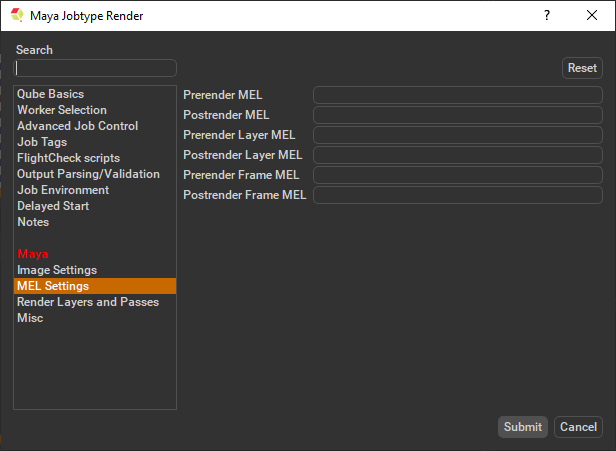This screenshot has height=451, width=616.
Task: Select Qube Basics in the list
Action: point(50,94)
